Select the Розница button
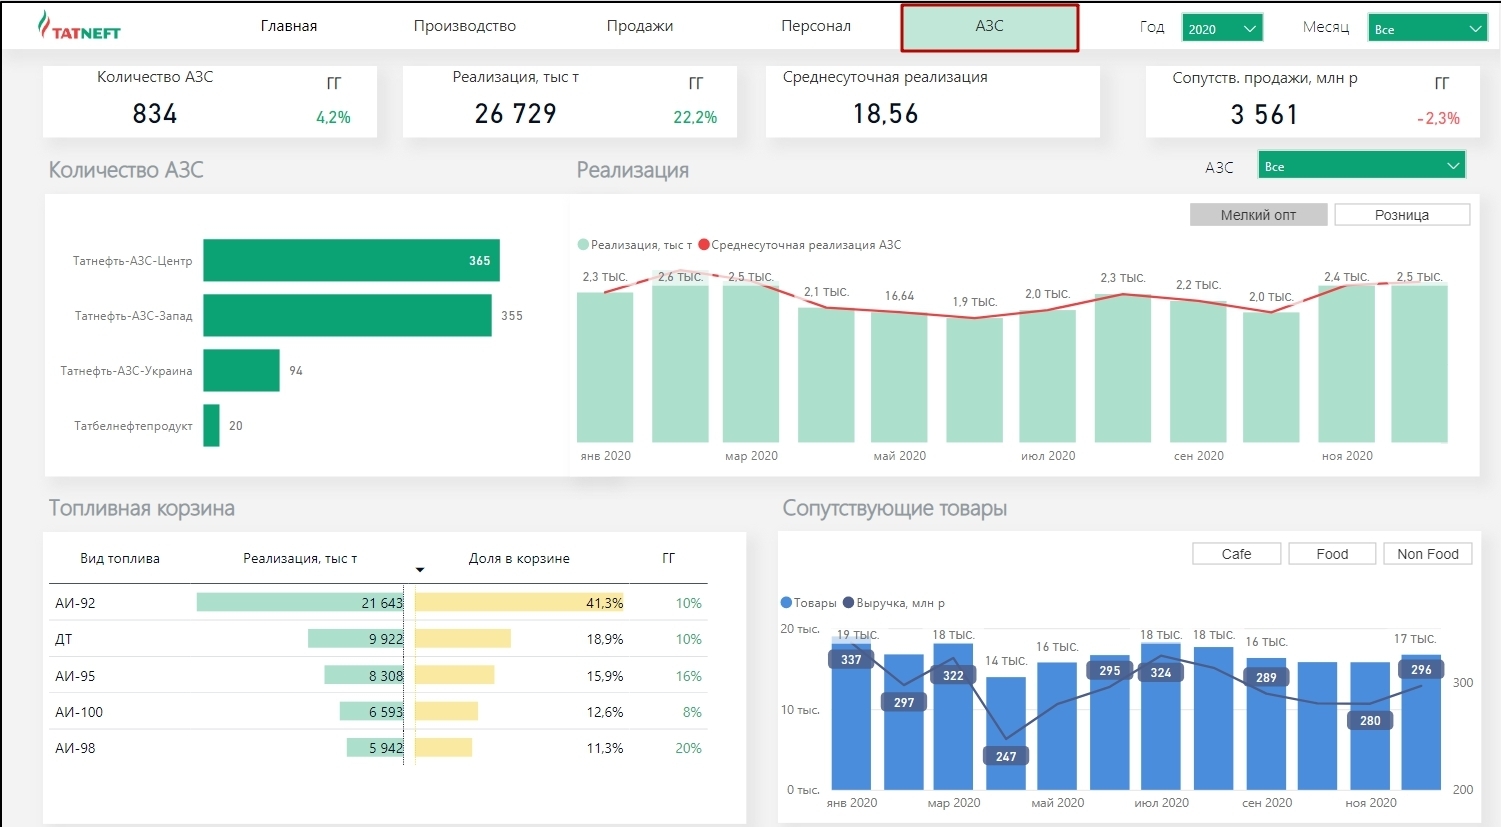1501x827 pixels. [1402, 215]
